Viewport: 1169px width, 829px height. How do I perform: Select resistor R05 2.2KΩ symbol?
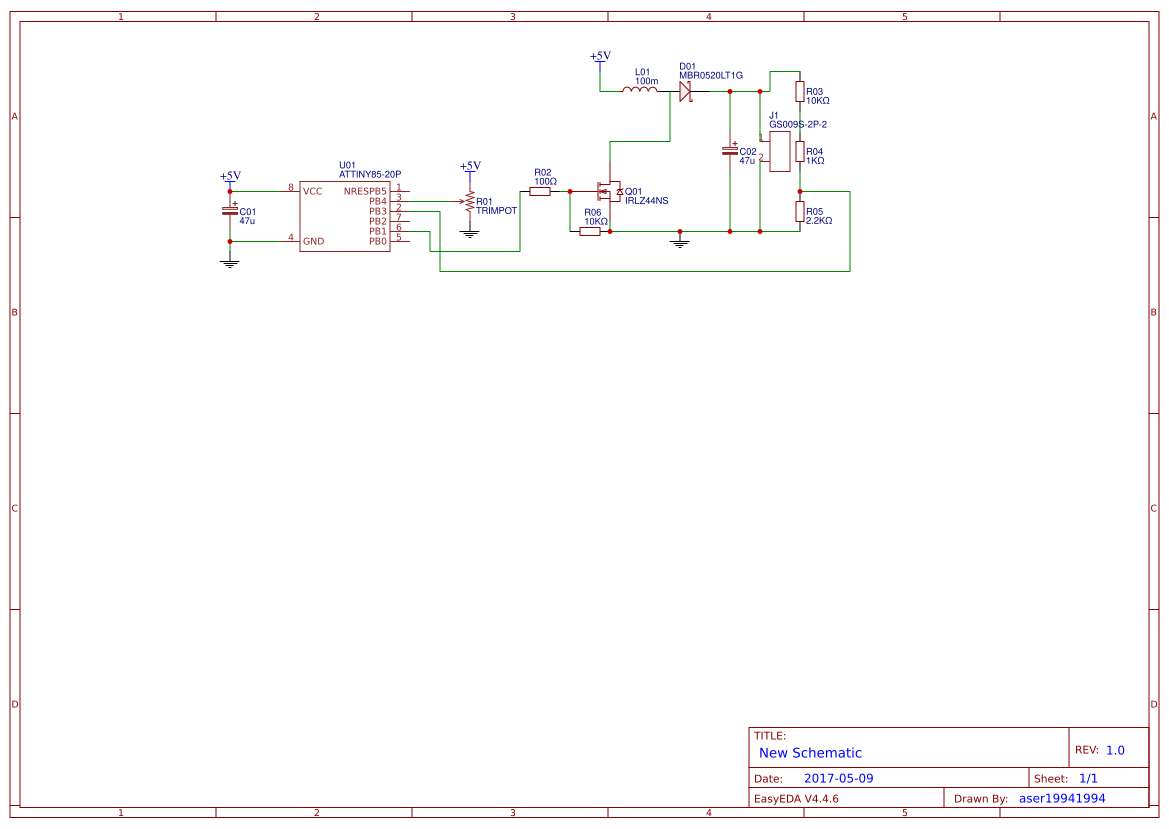[799, 213]
